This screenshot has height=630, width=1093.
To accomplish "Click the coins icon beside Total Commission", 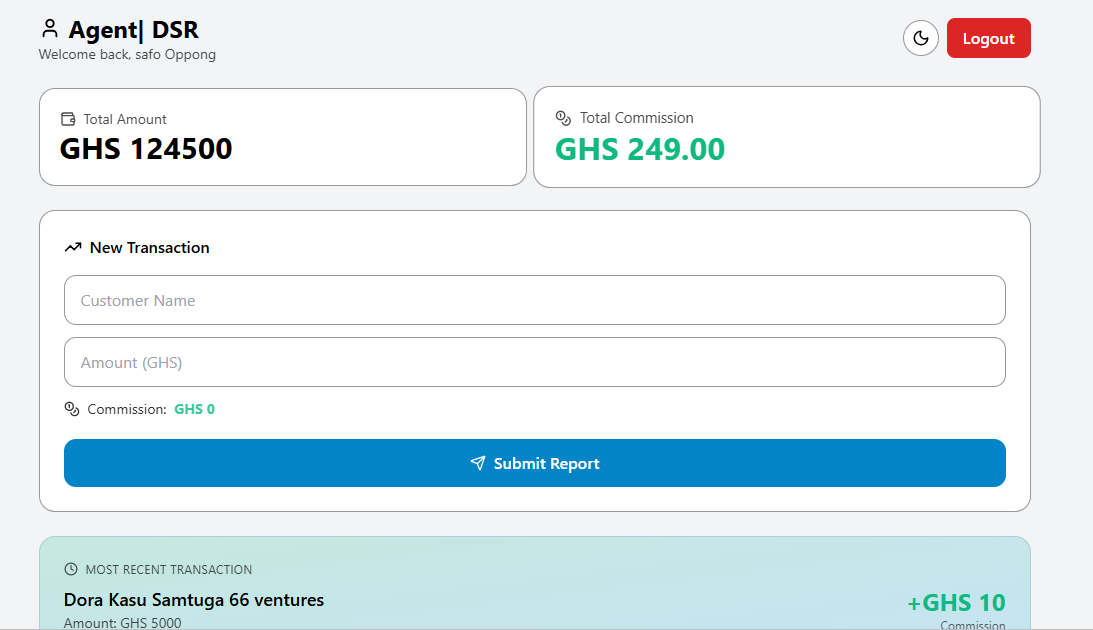I will tap(563, 118).
